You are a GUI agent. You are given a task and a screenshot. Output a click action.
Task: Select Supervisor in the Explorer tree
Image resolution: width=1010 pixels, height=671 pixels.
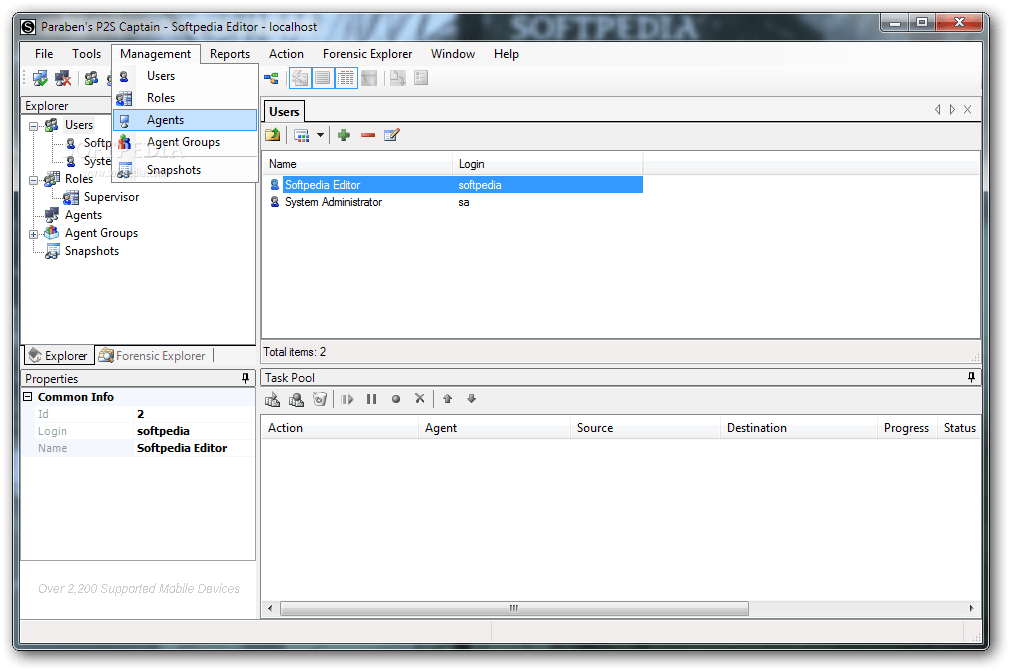tap(111, 197)
